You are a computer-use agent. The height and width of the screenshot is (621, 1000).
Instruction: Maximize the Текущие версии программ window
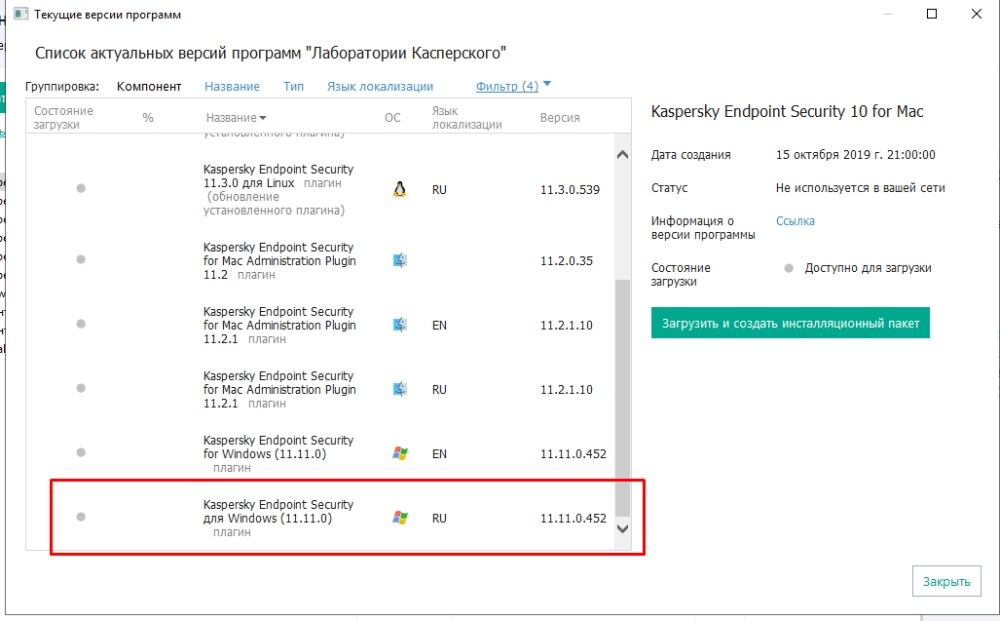[x=932, y=14]
